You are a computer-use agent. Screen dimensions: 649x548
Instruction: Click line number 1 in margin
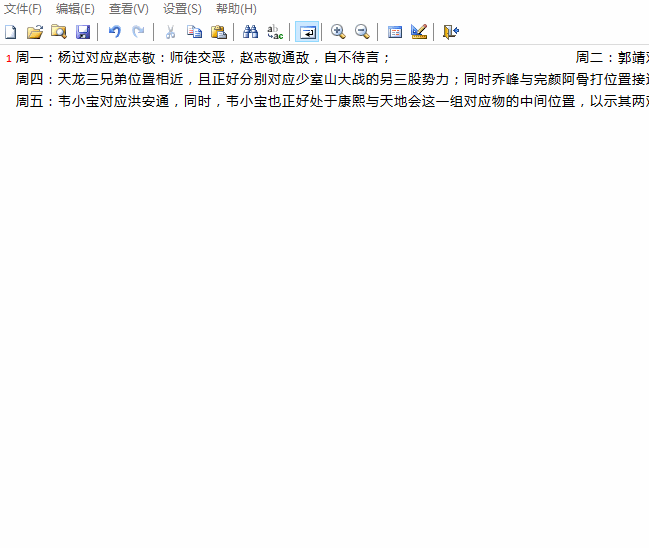click(8, 59)
